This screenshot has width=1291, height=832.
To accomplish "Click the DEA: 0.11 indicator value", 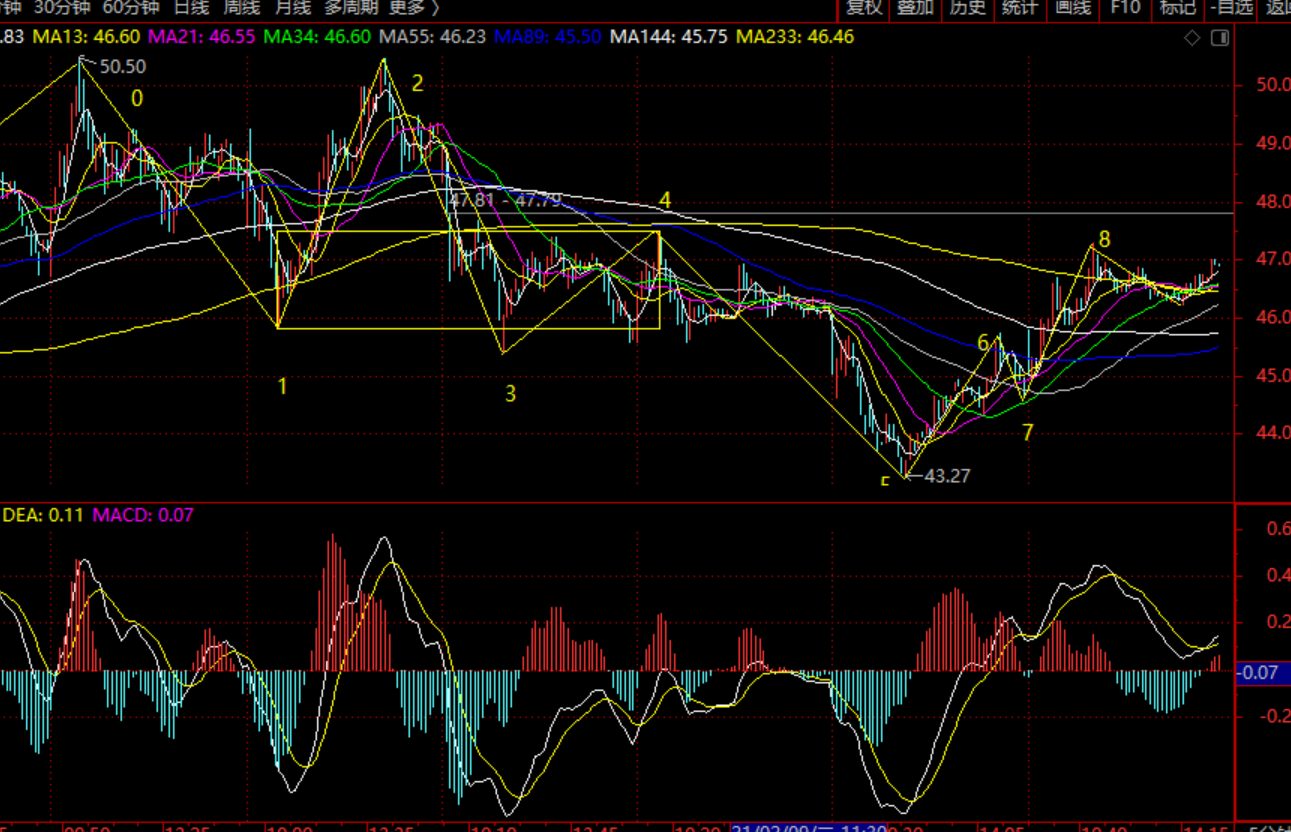I will point(43,515).
